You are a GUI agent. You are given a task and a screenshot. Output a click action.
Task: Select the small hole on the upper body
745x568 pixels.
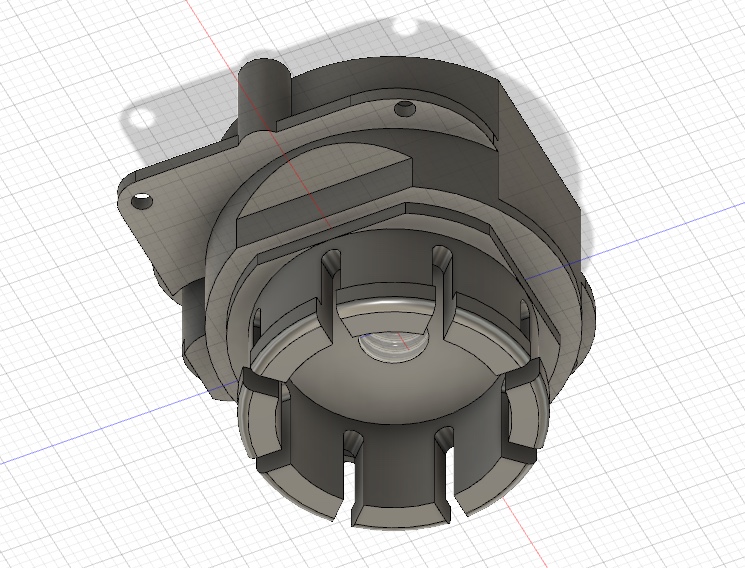pyautogui.click(x=405, y=109)
